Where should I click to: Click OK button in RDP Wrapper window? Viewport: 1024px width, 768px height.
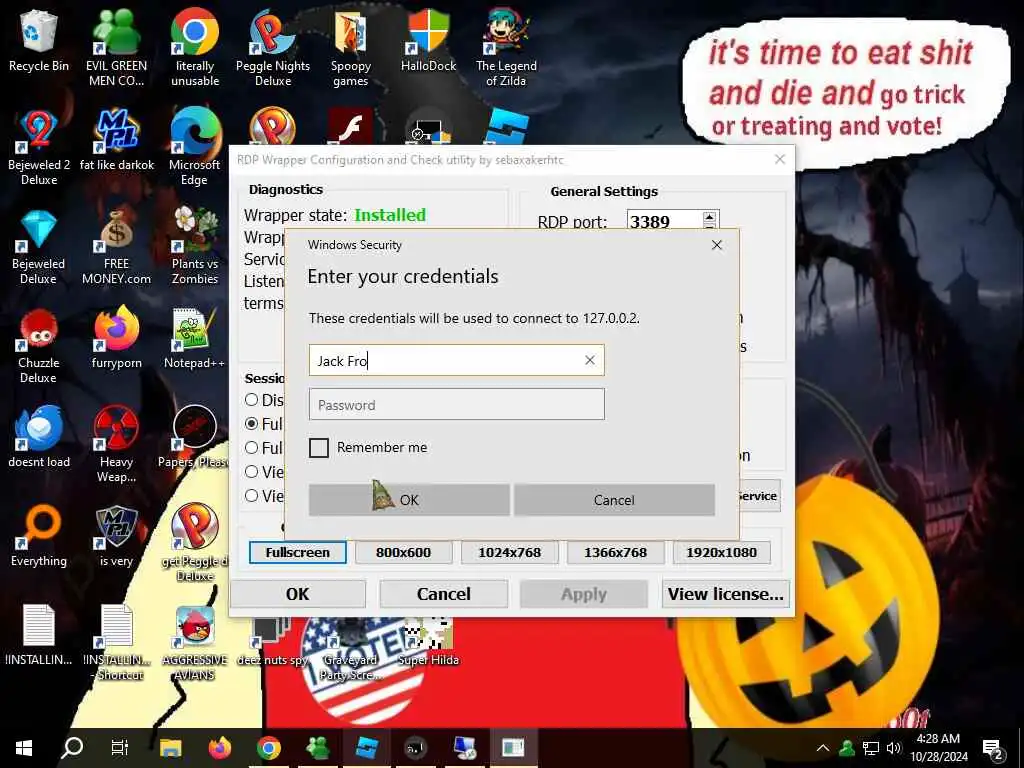[x=298, y=594]
